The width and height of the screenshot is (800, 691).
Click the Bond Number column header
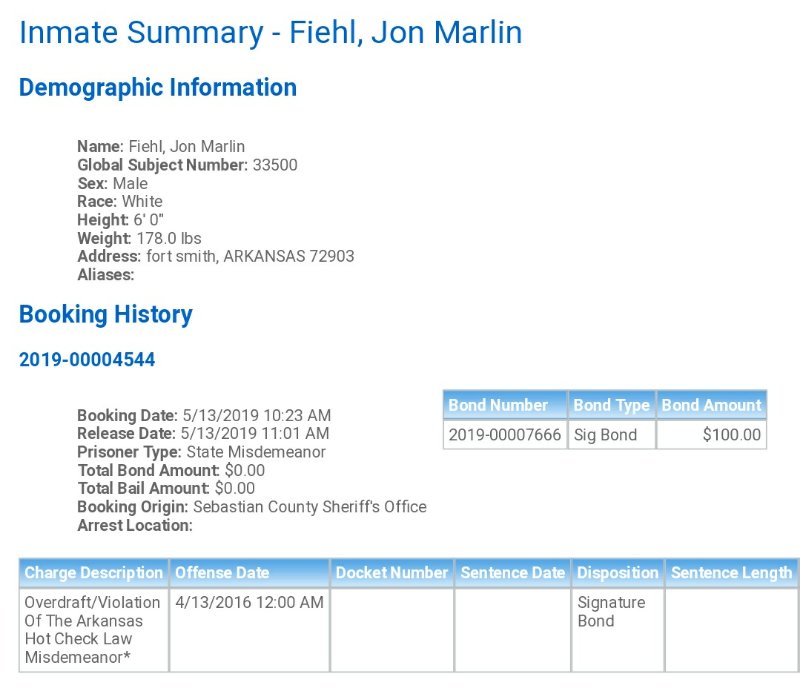click(505, 405)
